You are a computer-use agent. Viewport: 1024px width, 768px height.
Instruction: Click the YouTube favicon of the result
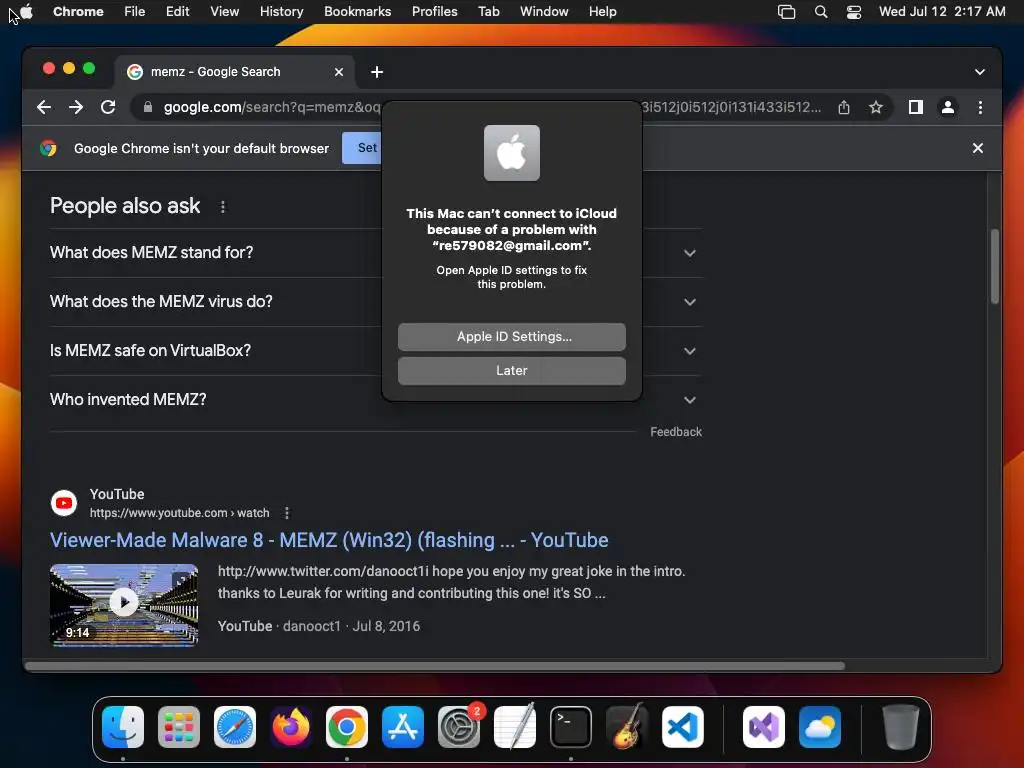(x=64, y=503)
